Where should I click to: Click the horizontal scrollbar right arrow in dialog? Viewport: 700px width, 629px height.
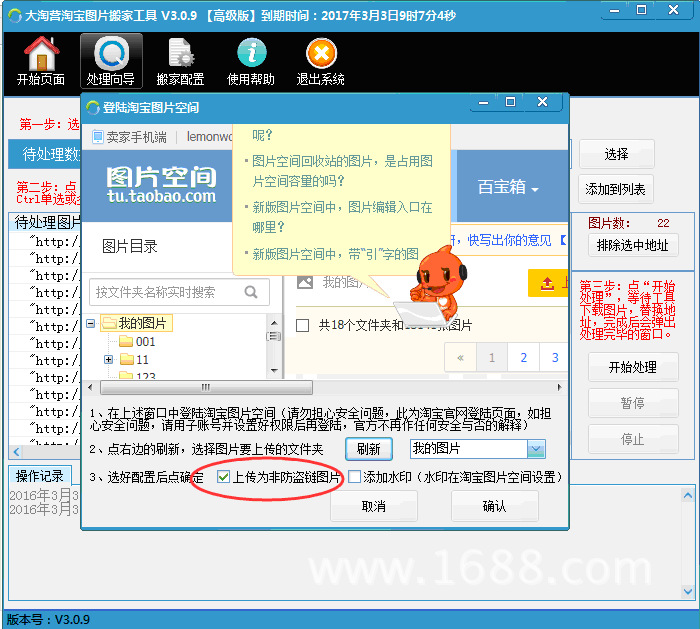(559, 387)
